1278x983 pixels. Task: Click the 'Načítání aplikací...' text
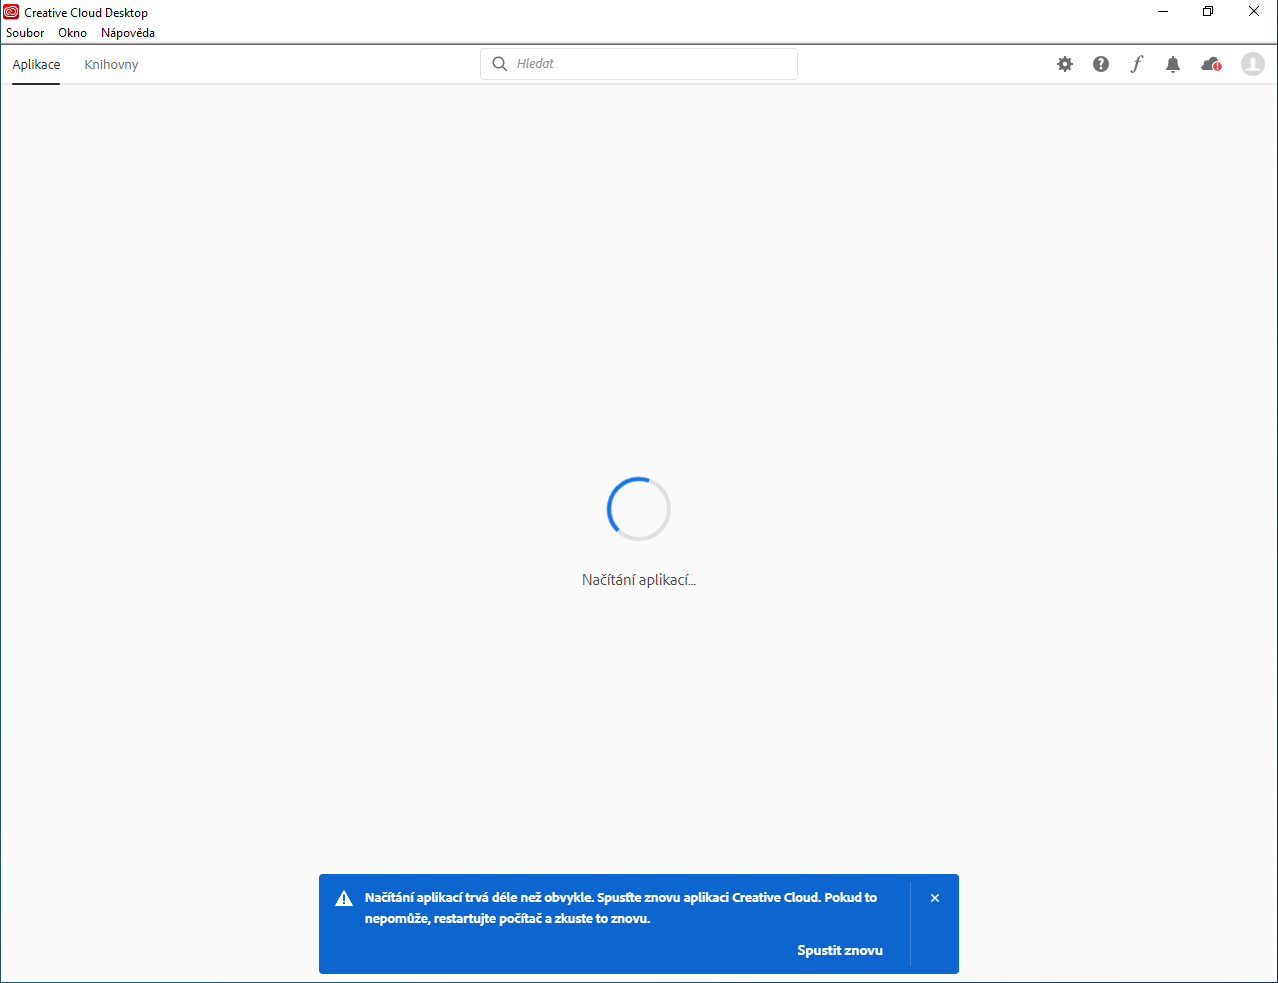639,580
